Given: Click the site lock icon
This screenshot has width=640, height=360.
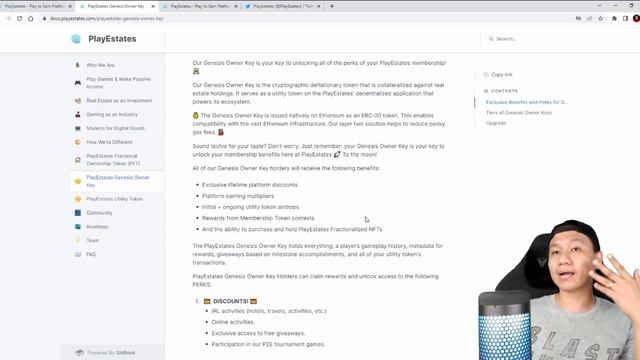Looking at the screenshot, I should click(x=44, y=18).
